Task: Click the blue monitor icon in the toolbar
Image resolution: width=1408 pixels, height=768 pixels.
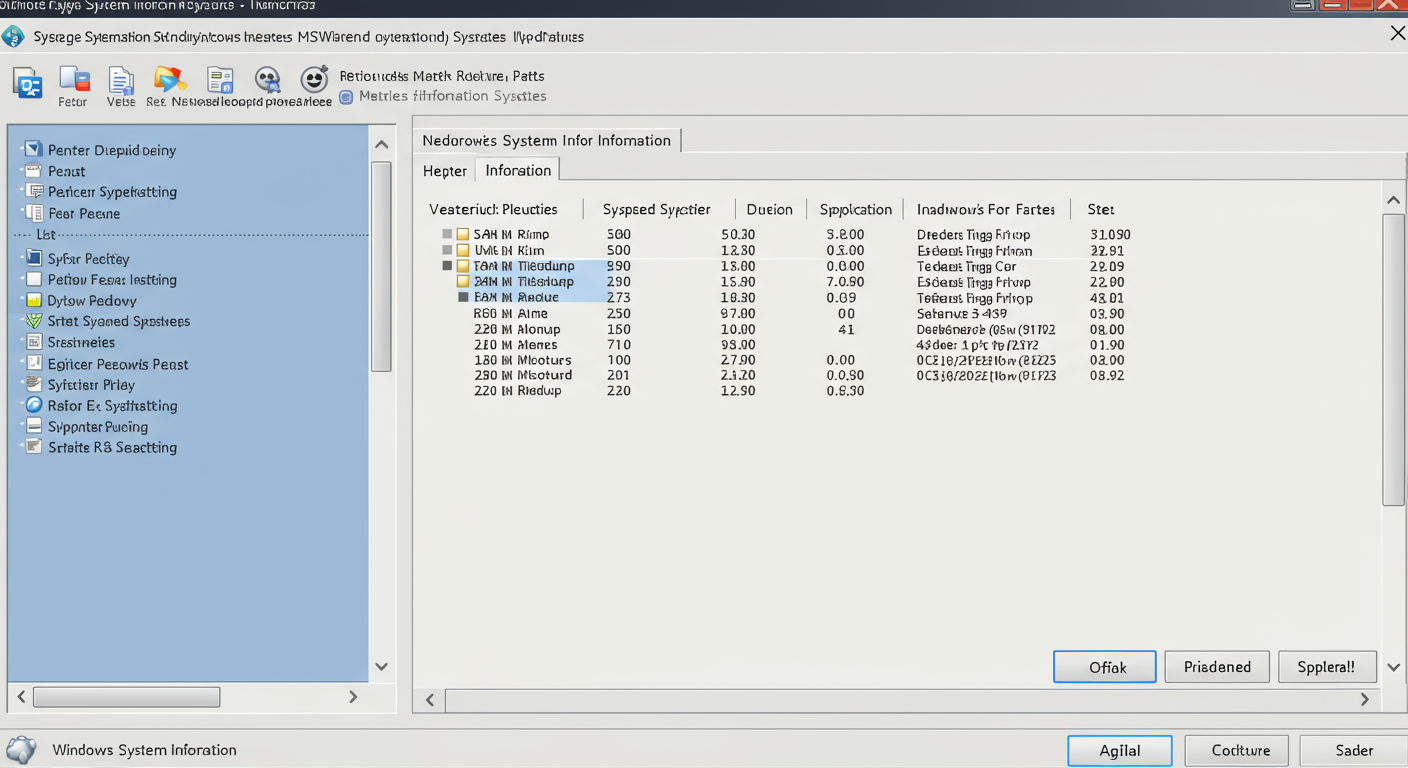Action: (28, 84)
